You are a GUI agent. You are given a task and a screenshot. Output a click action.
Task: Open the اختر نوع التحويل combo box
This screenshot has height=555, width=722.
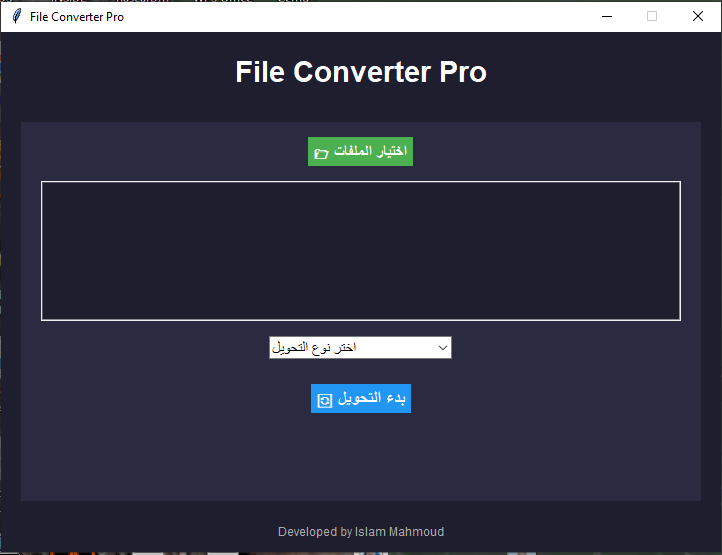click(360, 347)
